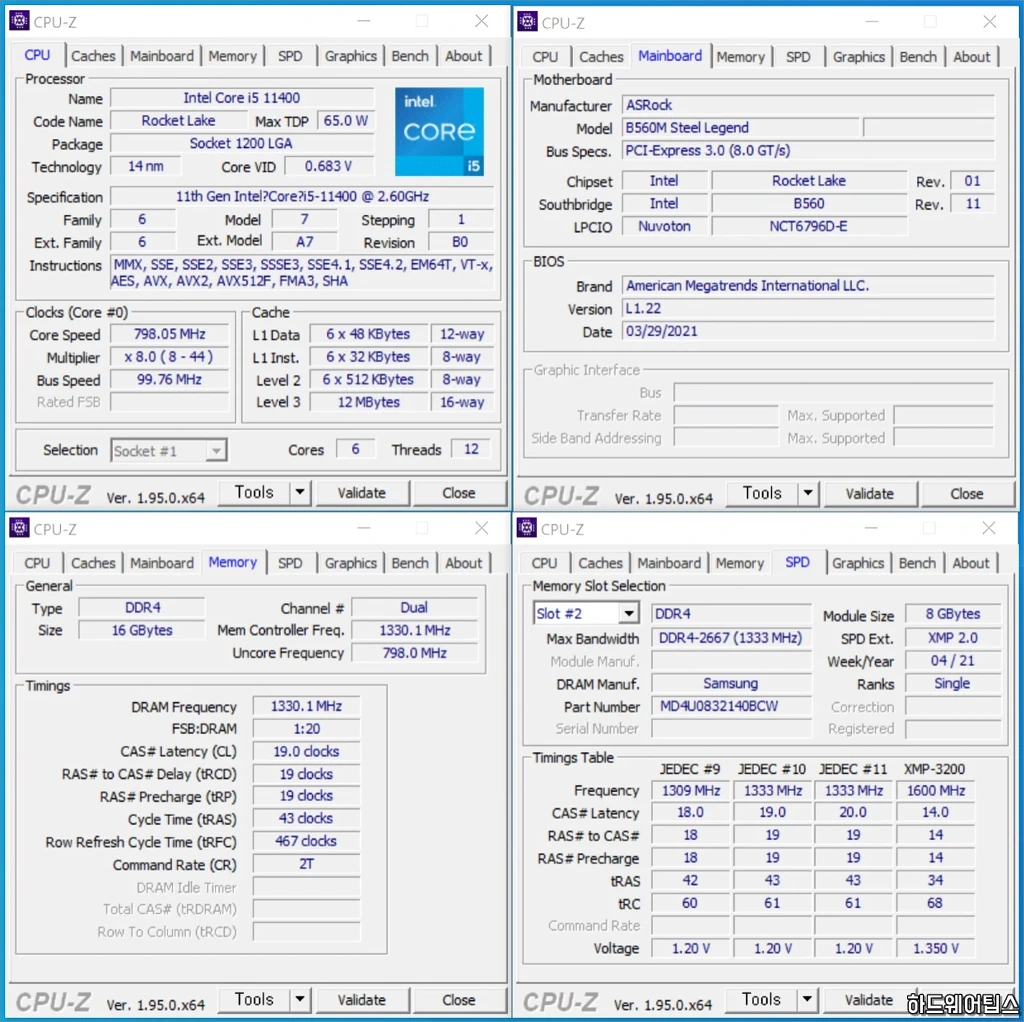This screenshot has height=1022, width=1024.
Task: Click CPU-Z app icon in SPD window
Action: [526, 528]
